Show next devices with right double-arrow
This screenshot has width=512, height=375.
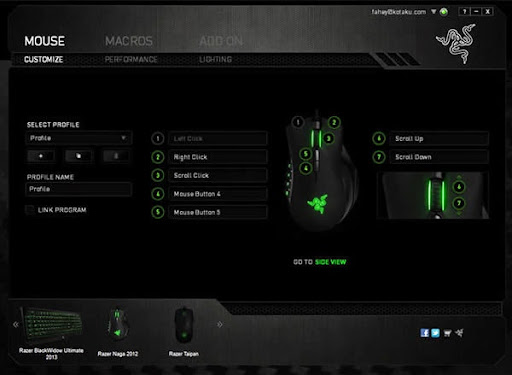click(220, 324)
